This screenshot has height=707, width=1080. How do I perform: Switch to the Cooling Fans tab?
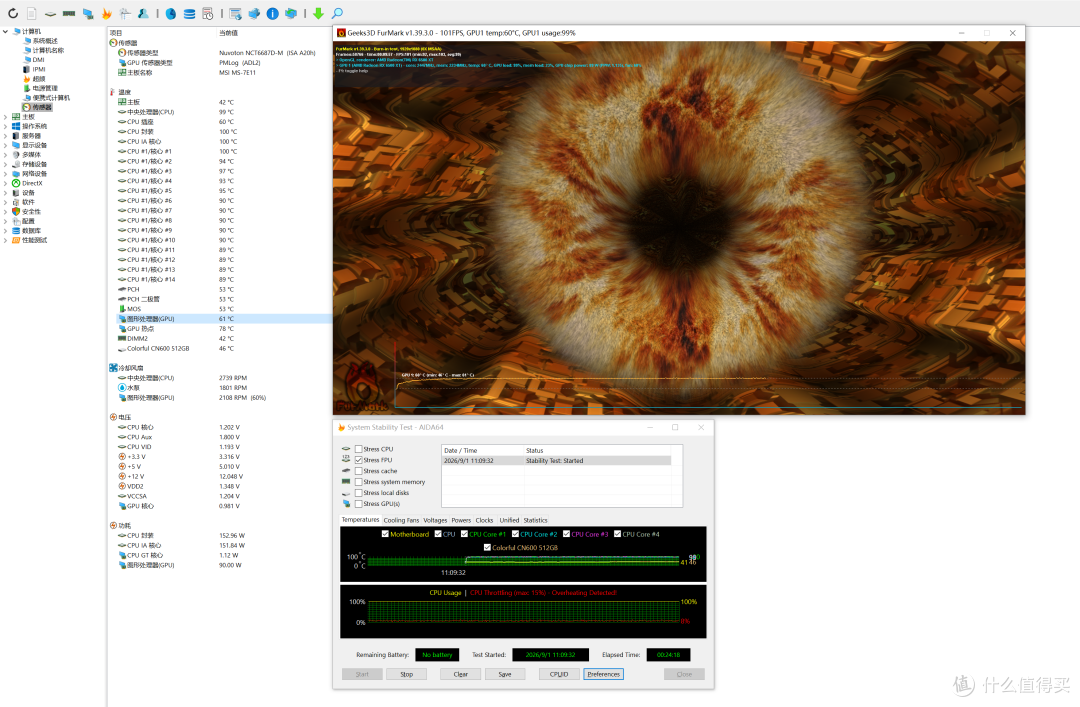coord(401,520)
